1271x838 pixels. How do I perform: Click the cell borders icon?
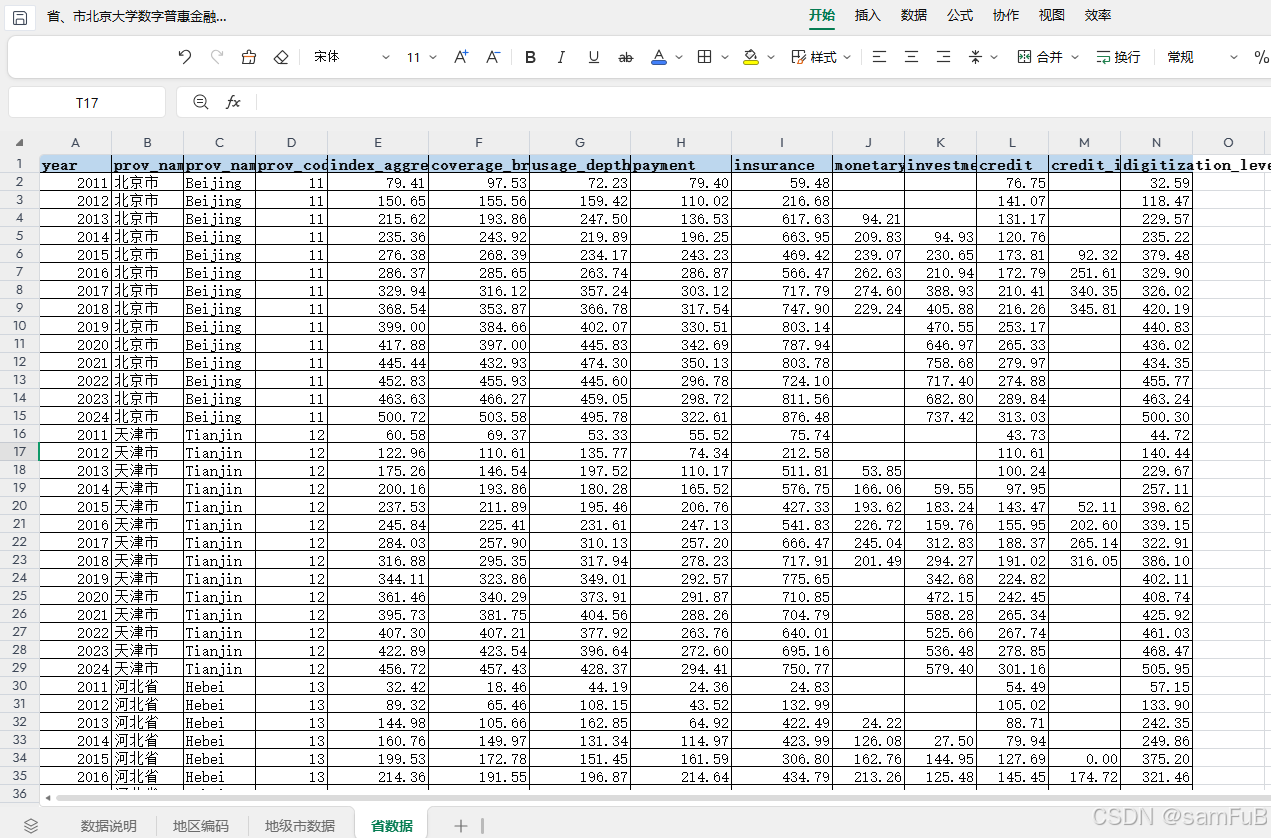coord(705,57)
